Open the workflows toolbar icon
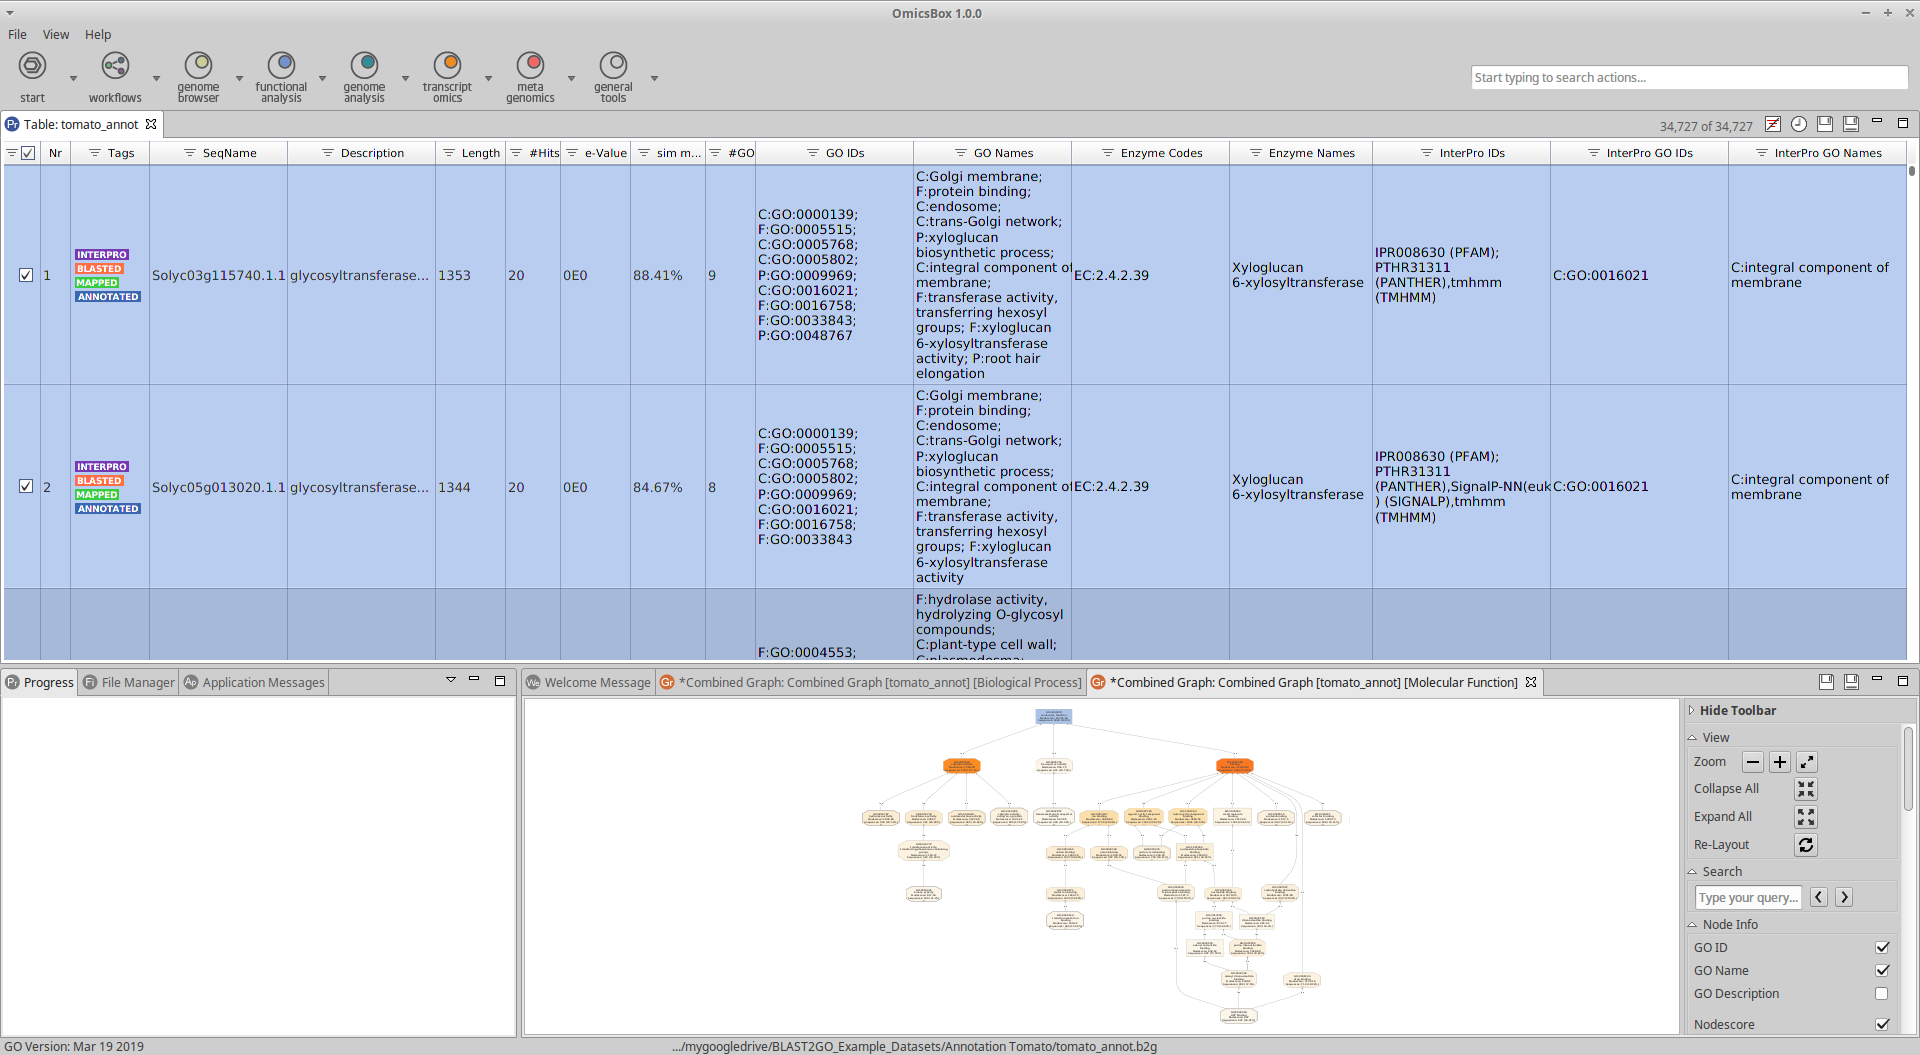This screenshot has height=1055, width=1920. click(115, 67)
